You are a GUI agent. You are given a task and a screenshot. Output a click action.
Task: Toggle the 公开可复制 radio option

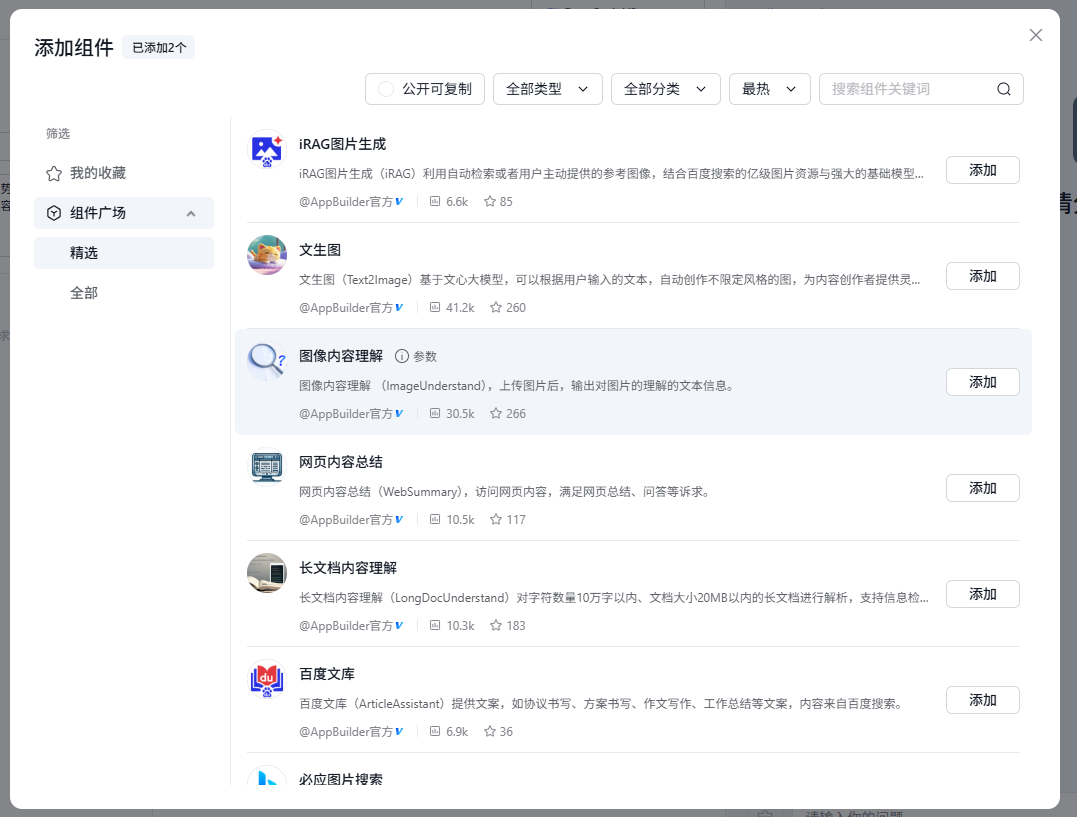click(386, 89)
